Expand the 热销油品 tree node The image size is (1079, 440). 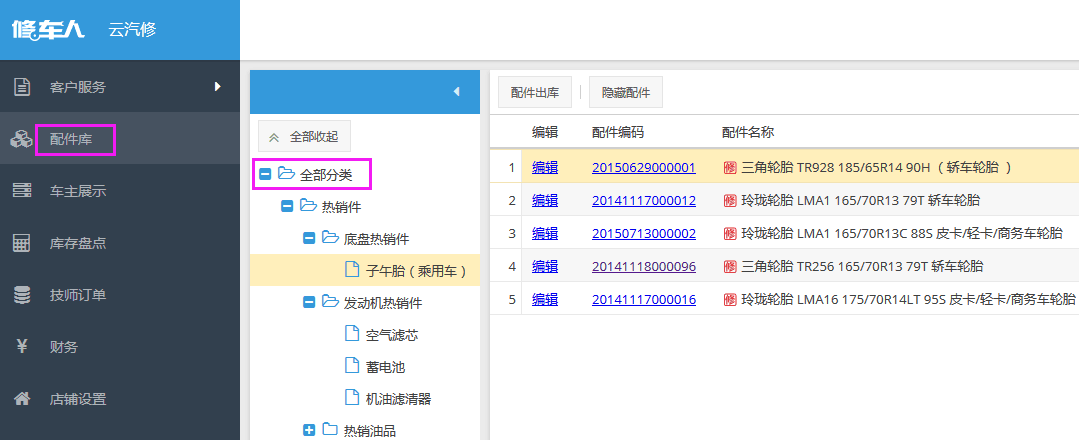coord(309,430)
